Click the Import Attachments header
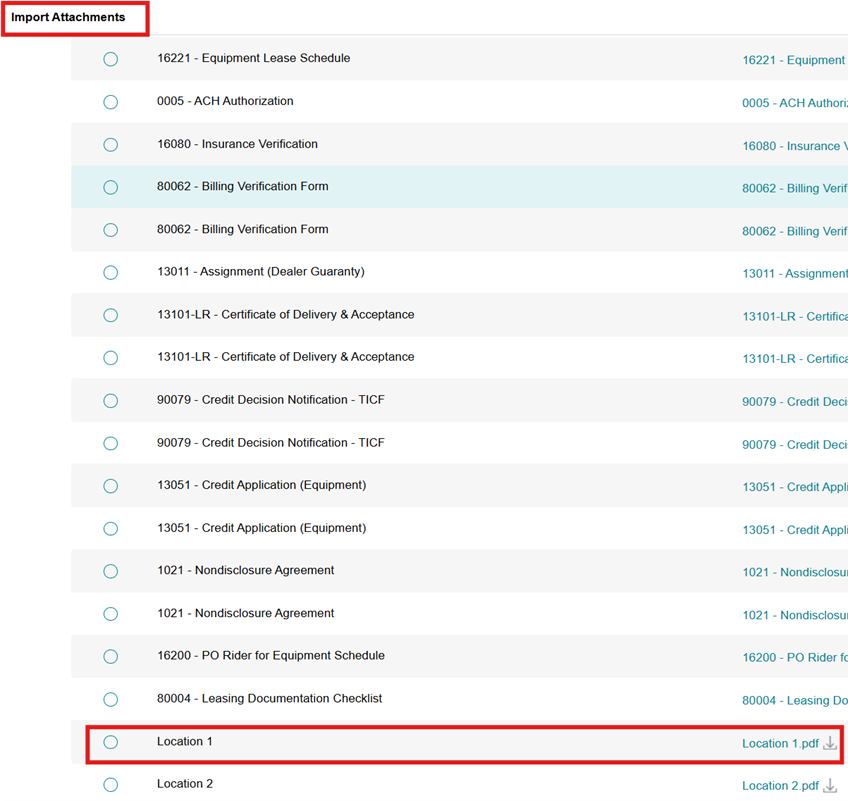This screenshot has height=801, width=848. coord(68,18)
